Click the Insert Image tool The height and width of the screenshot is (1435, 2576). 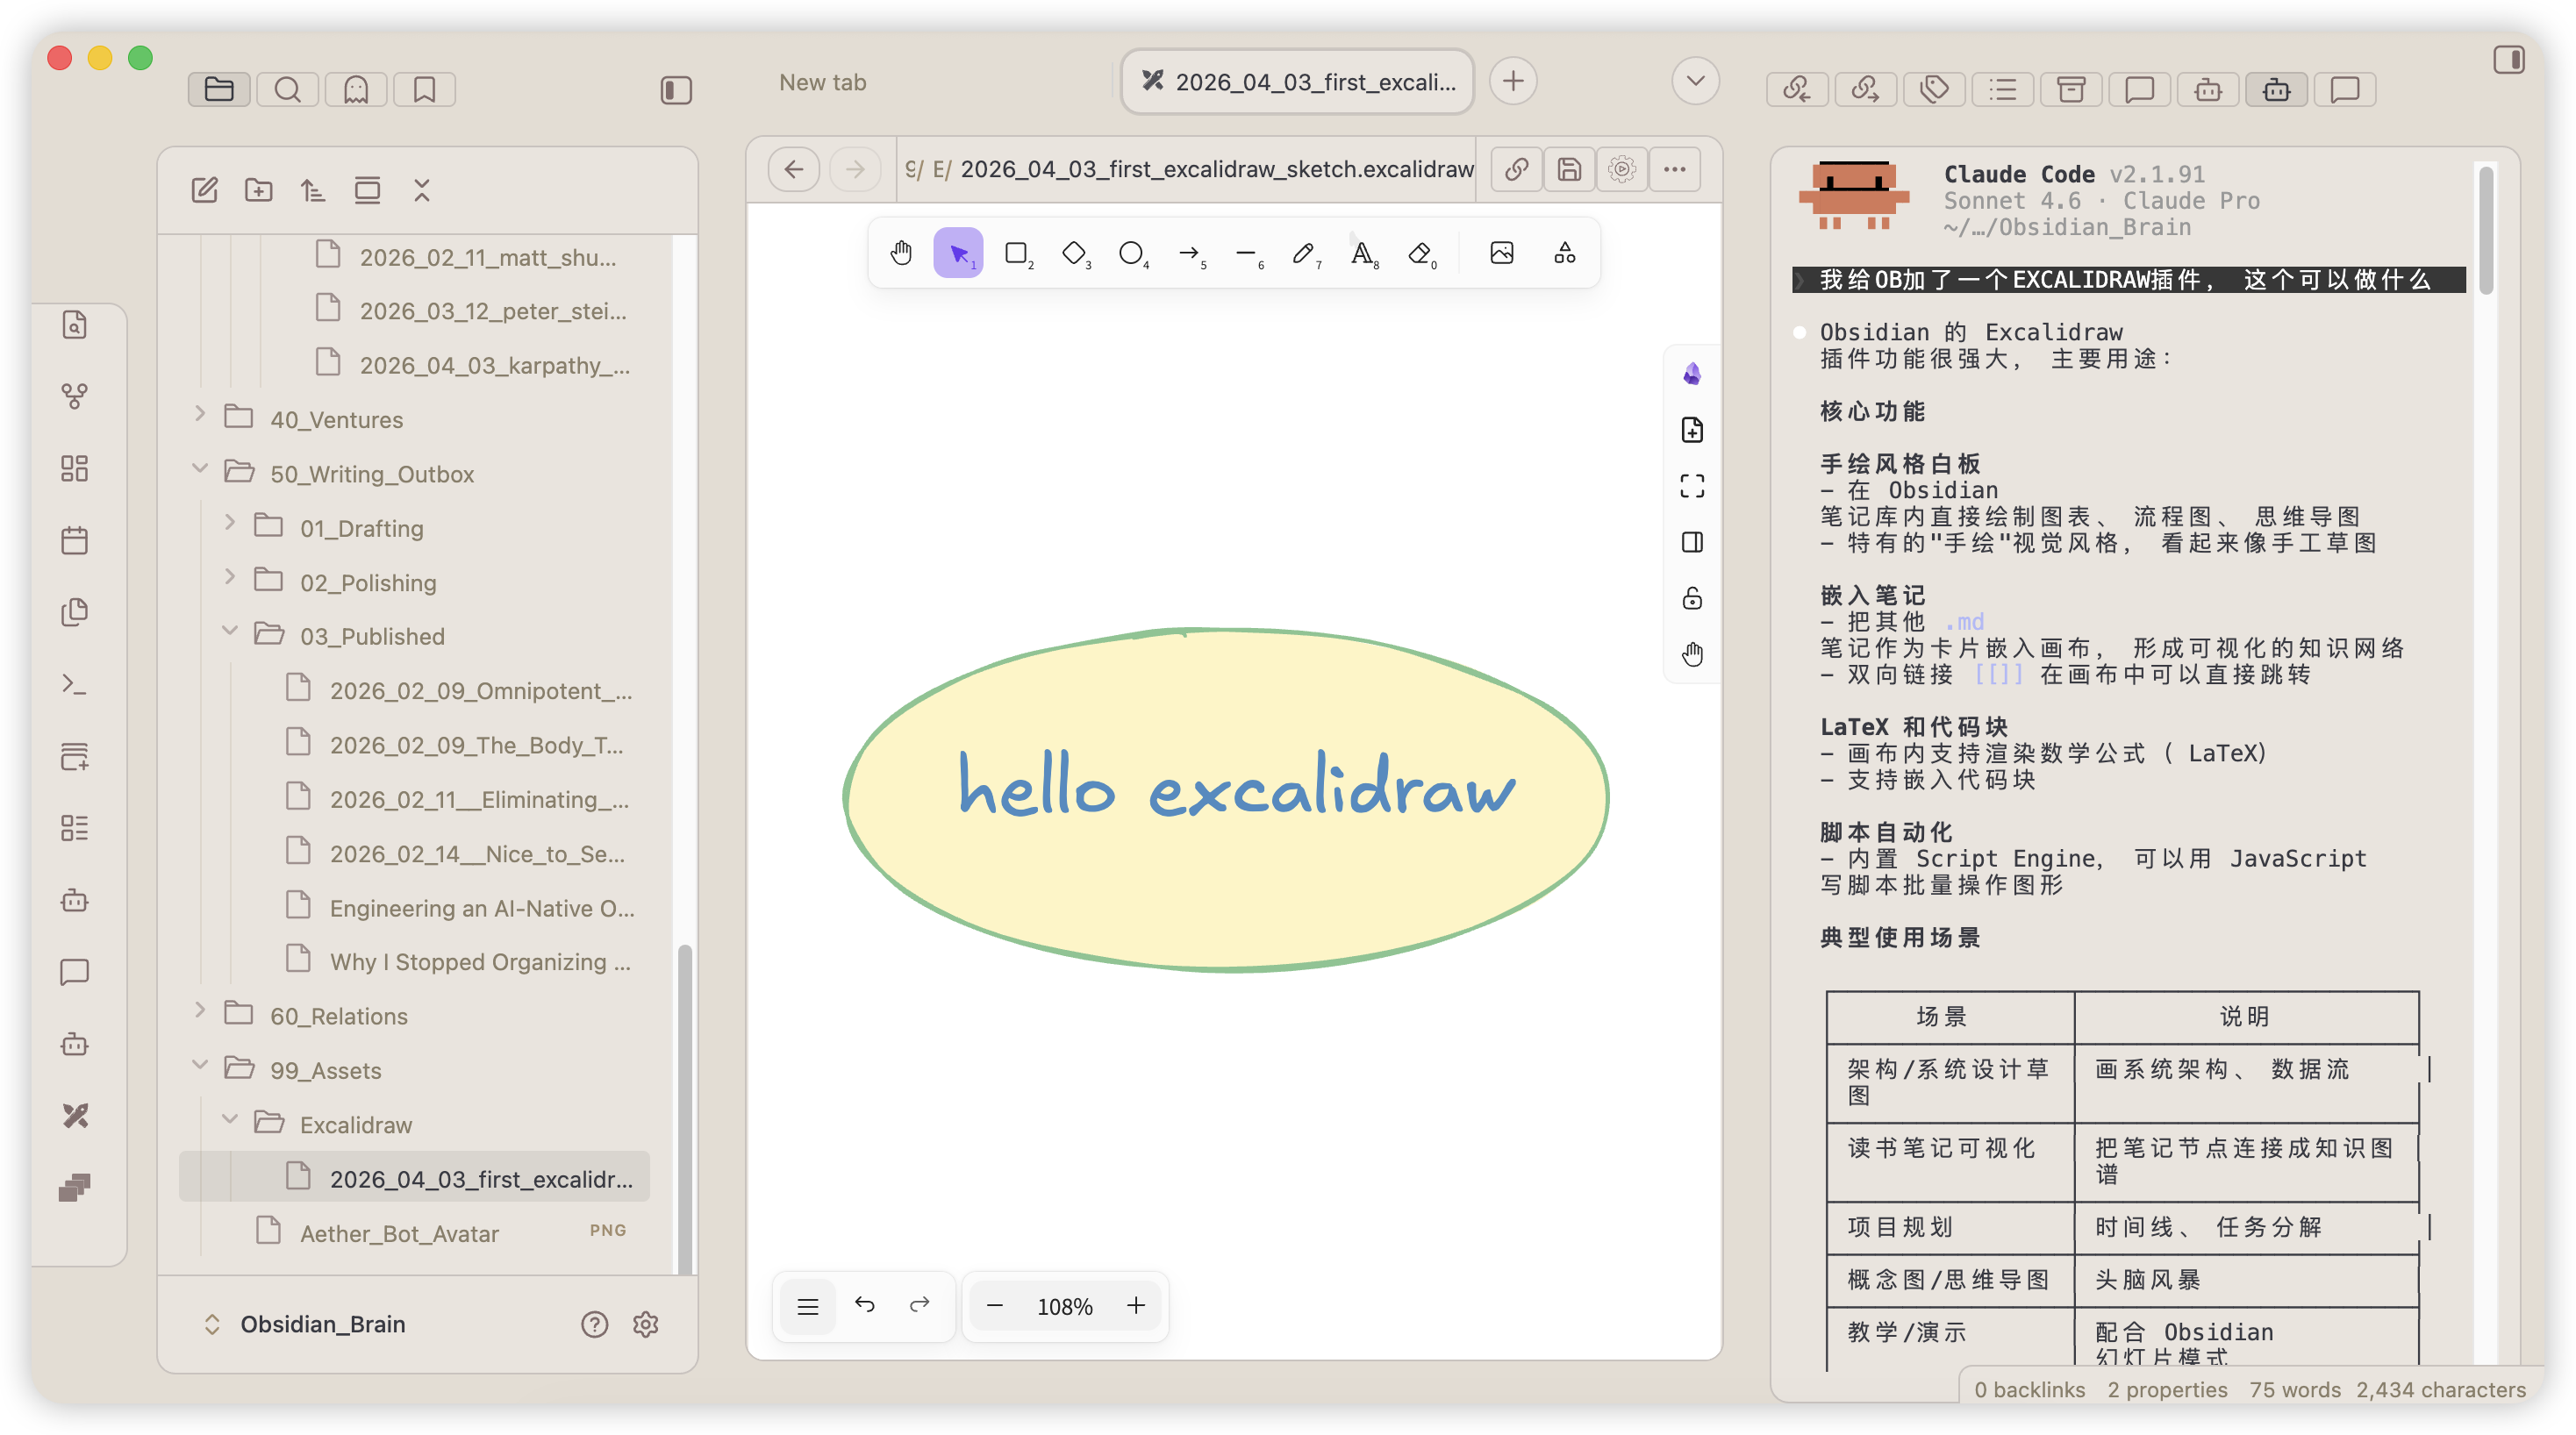(1501, 253)
